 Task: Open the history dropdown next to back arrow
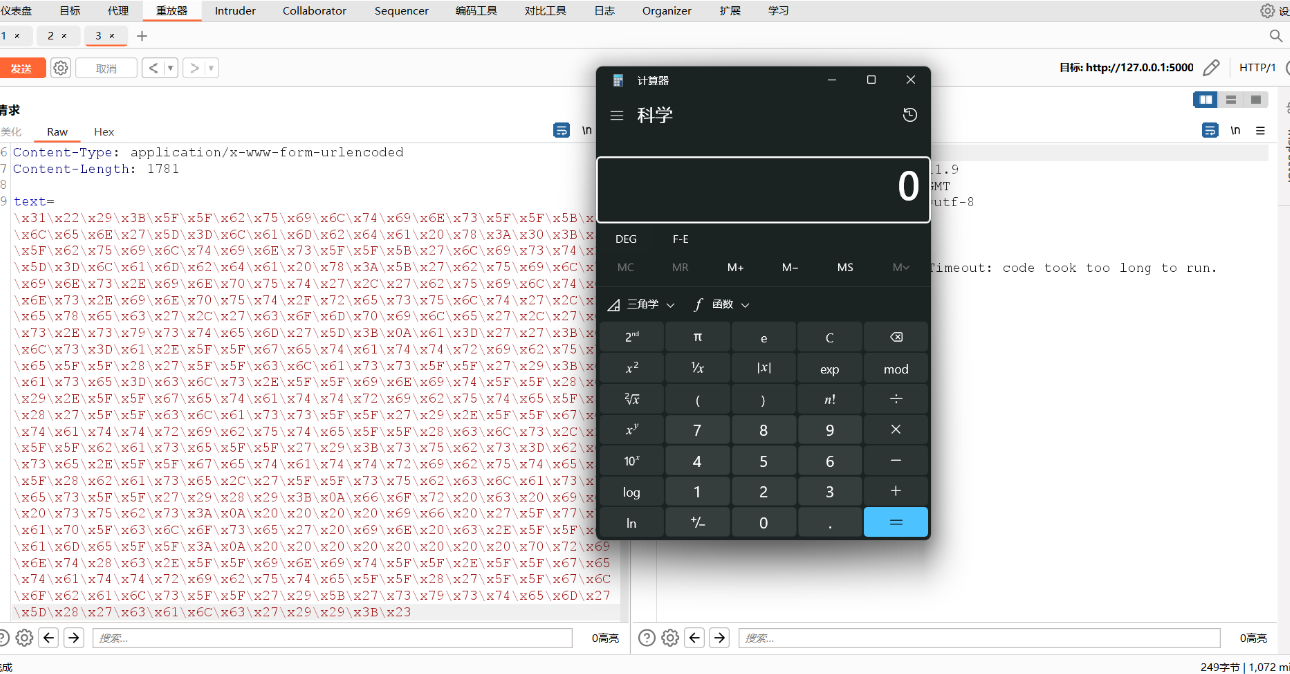[171, 68]
